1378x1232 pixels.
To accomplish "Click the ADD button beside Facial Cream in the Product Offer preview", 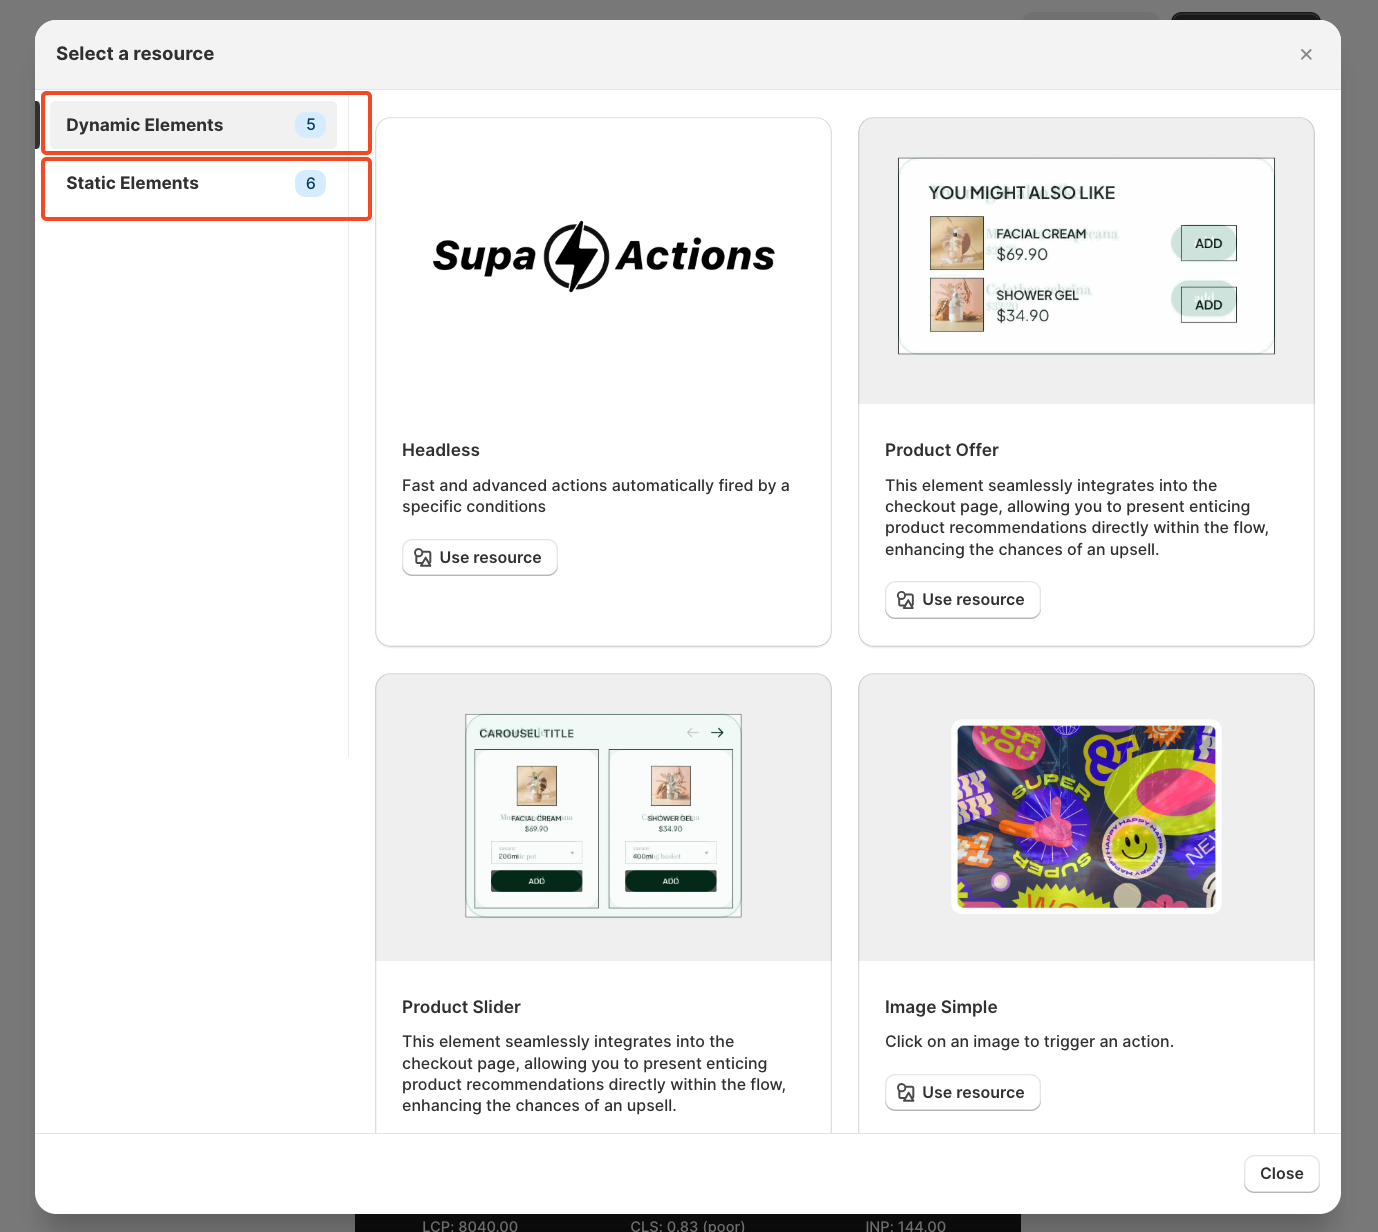I will click(1208, 243).
